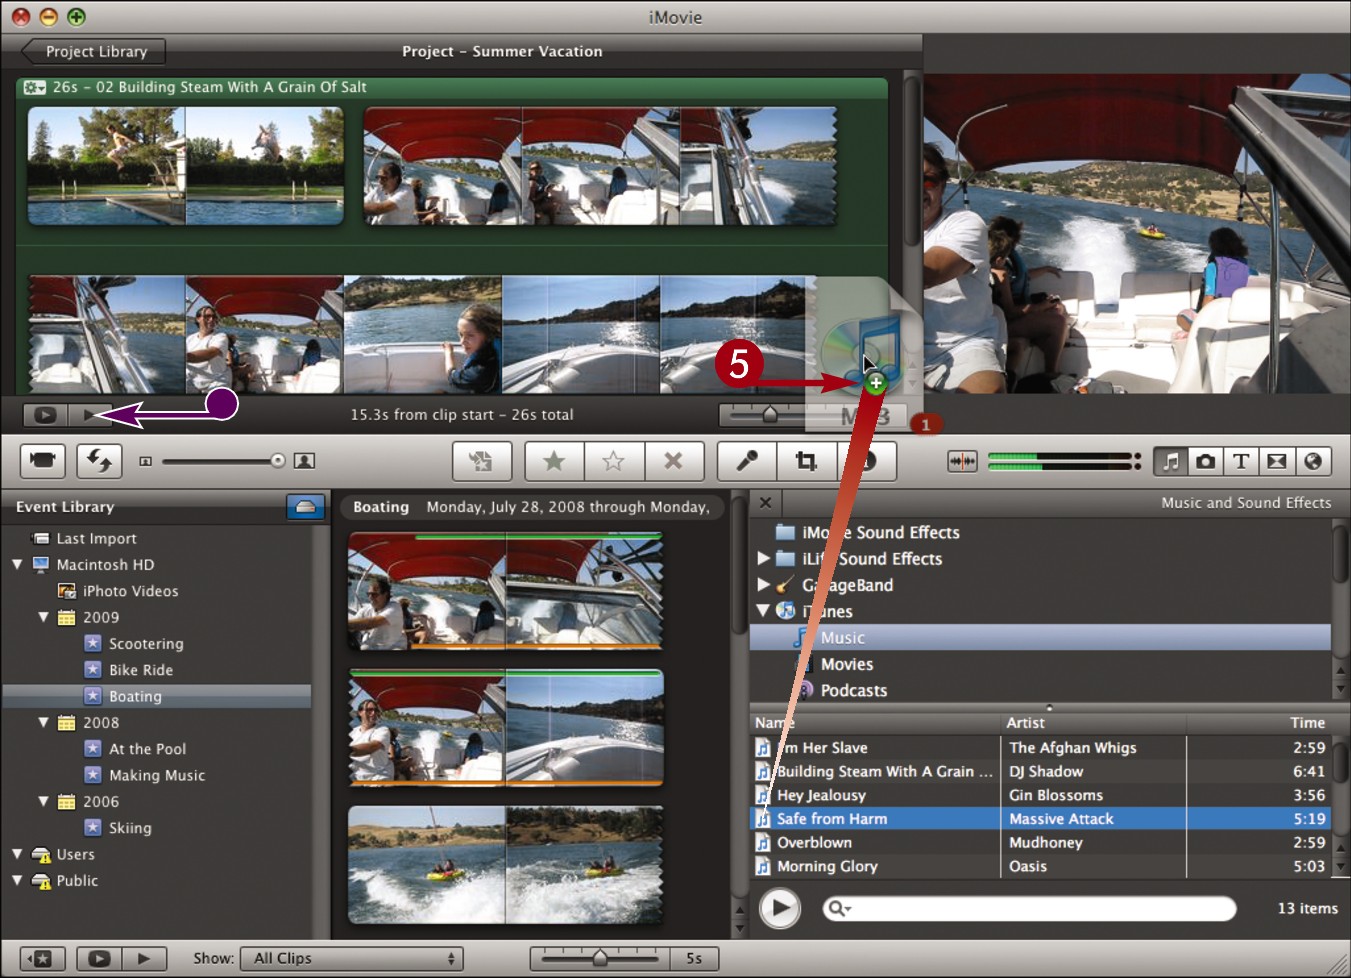Select the crop and rotate tool
The width and height of the screenshot is (1351, 978).
(806, 461)
